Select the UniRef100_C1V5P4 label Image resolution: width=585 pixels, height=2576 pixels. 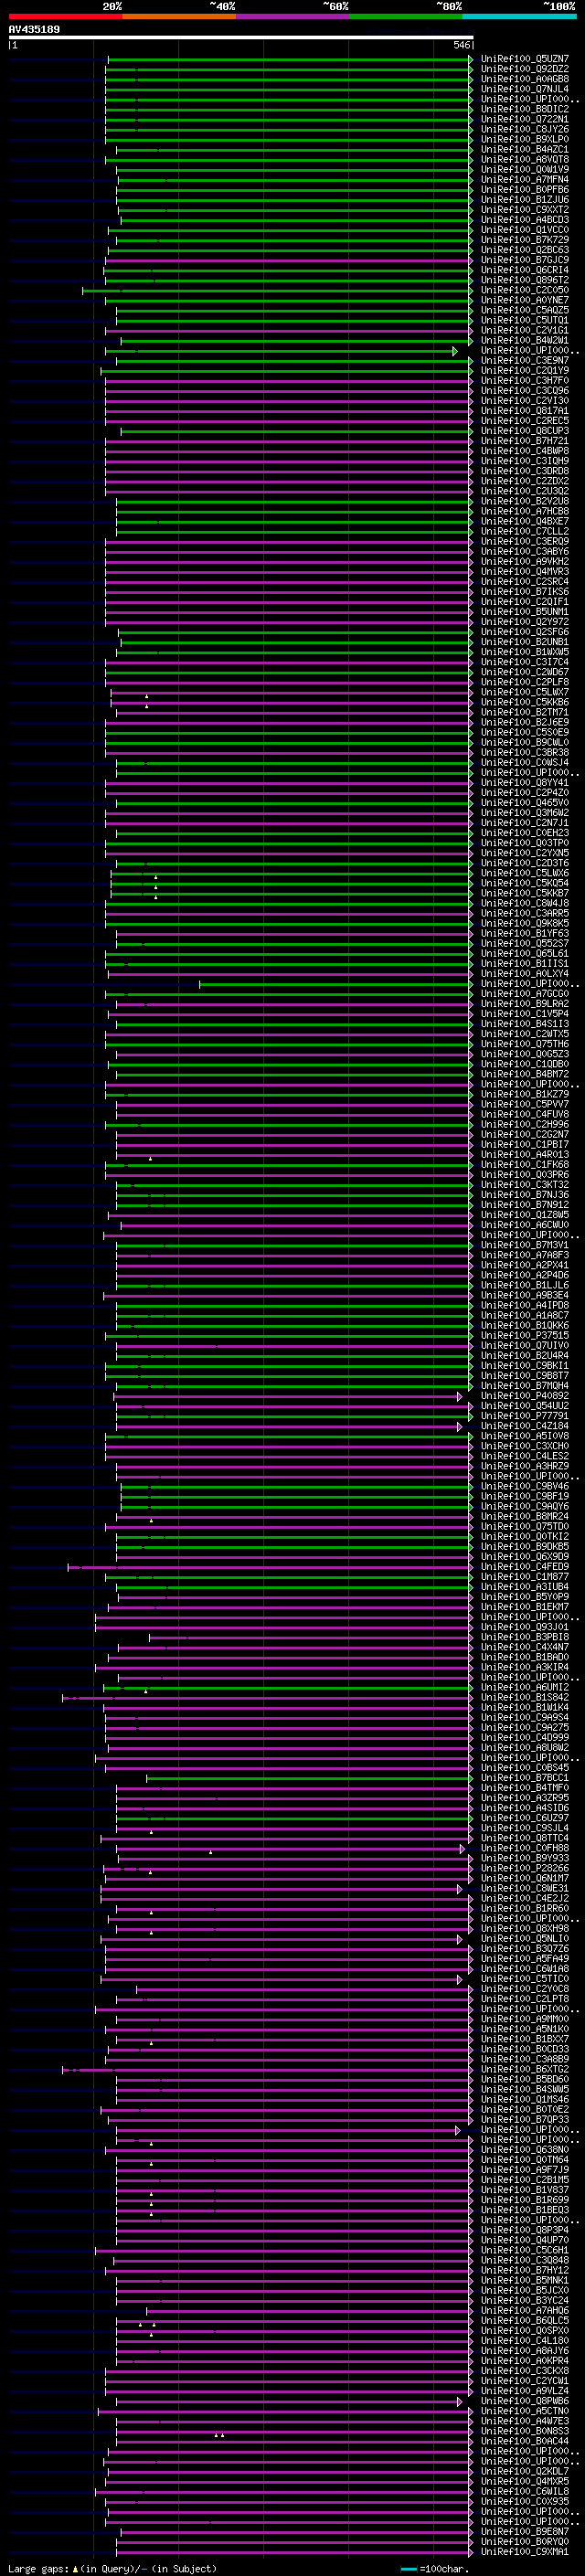525,1014
